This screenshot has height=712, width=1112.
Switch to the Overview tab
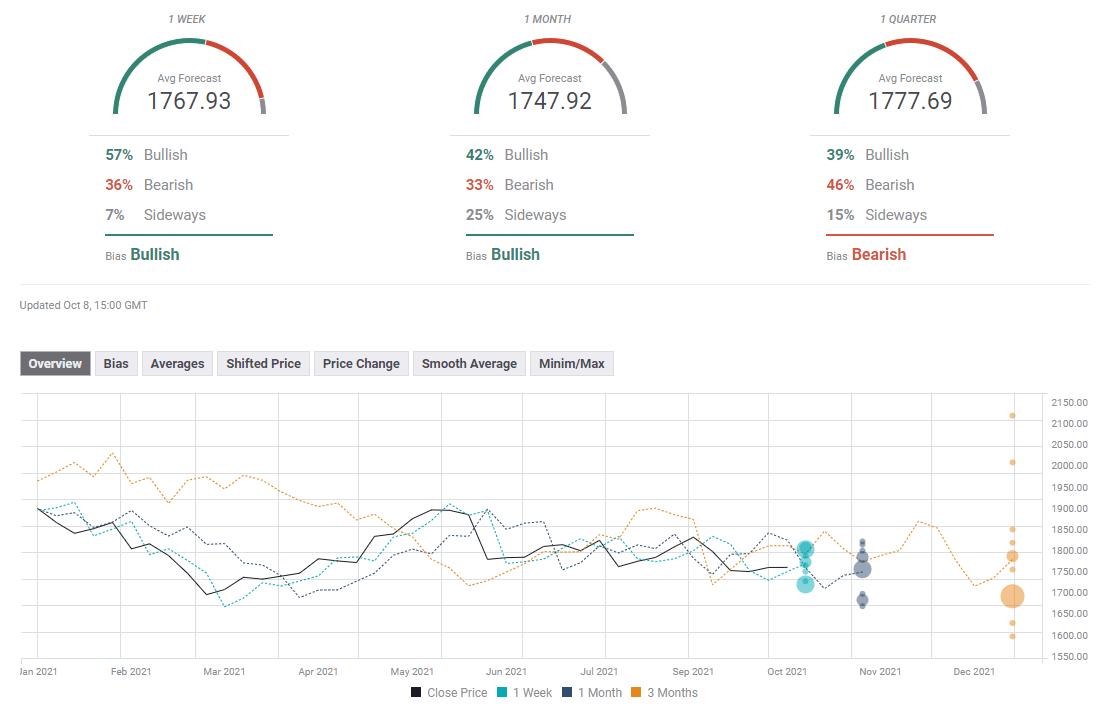click(55, 364)
